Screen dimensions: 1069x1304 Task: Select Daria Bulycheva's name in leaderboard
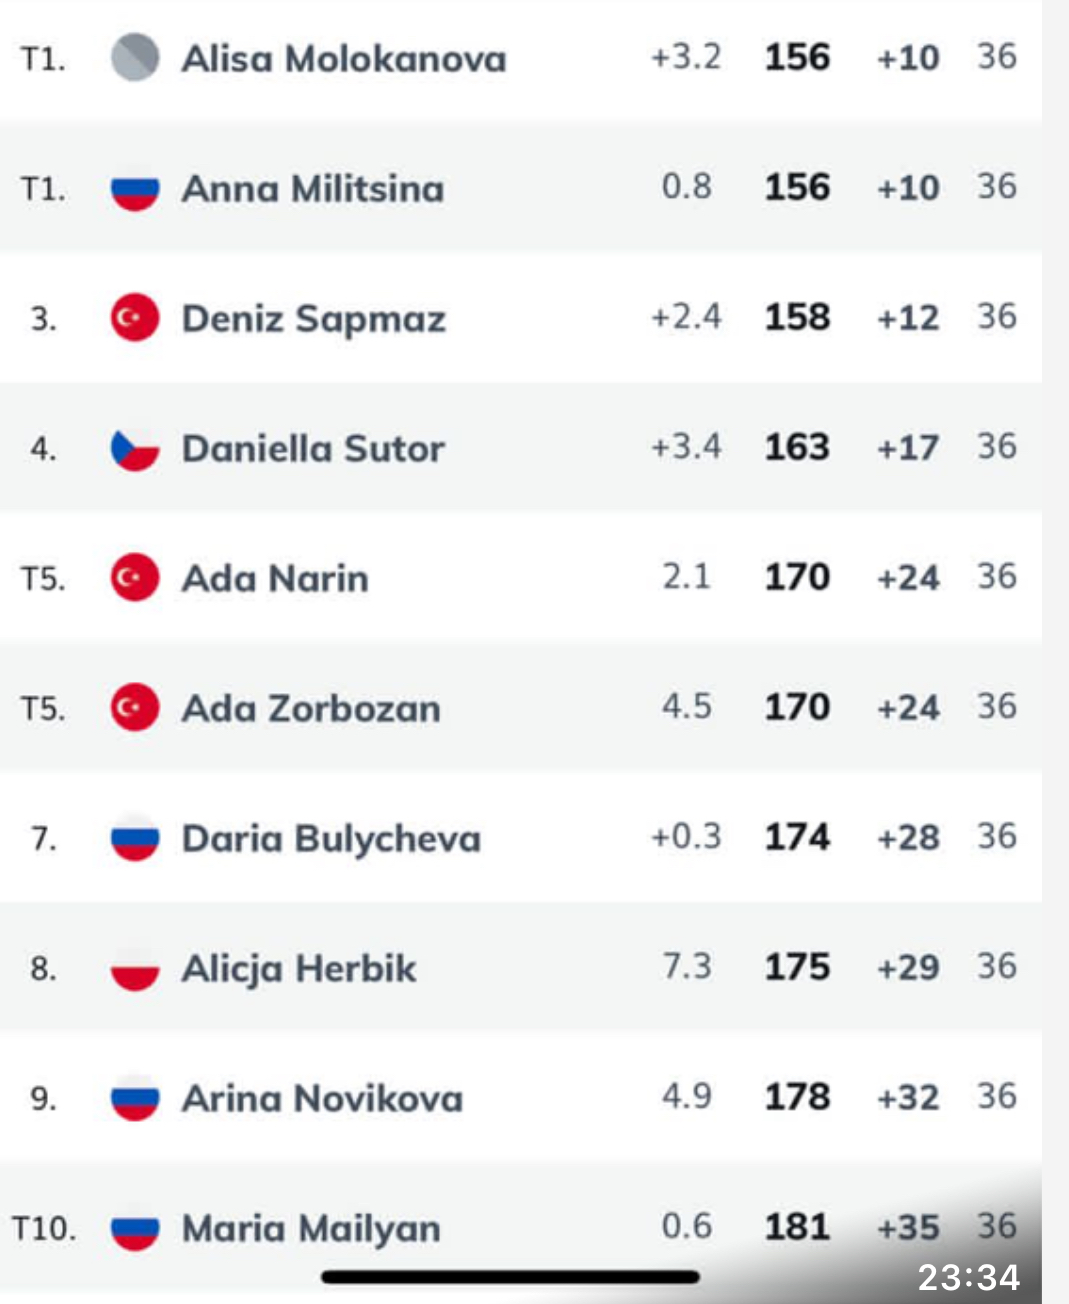click(x=331, y=839)
